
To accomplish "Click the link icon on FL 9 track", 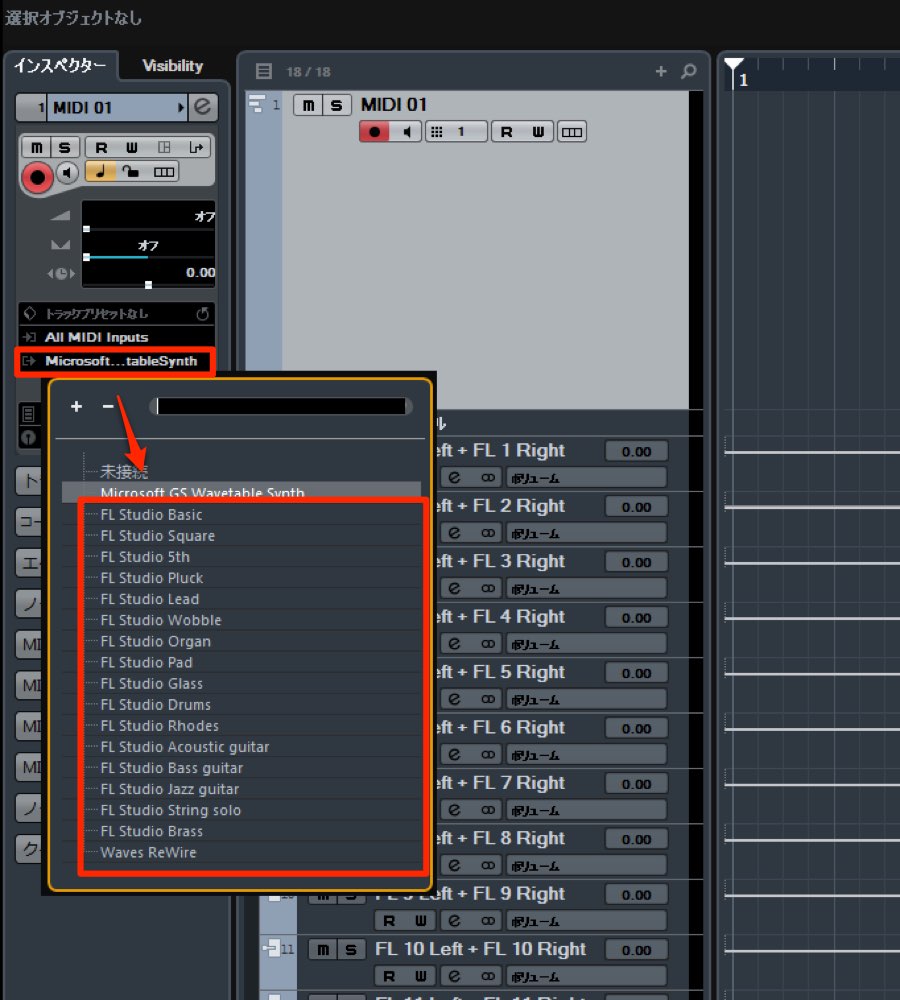I will tap(488, 920).
